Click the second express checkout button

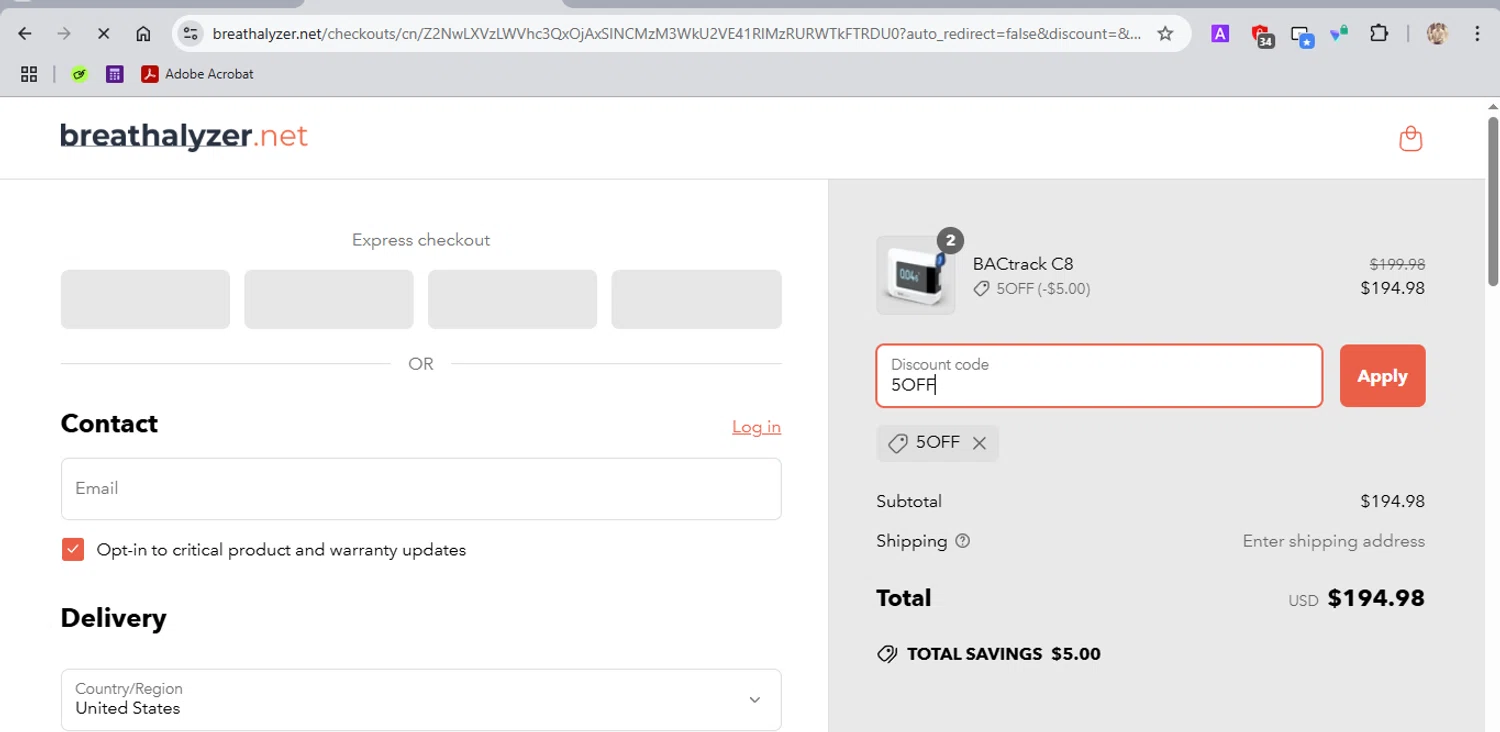329,299
